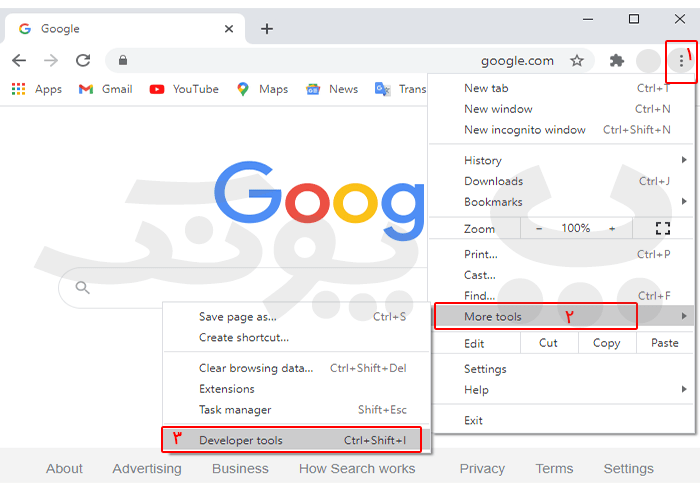700x490 pixels.
Task: Click the Google logo
Action: pos(320,200)
